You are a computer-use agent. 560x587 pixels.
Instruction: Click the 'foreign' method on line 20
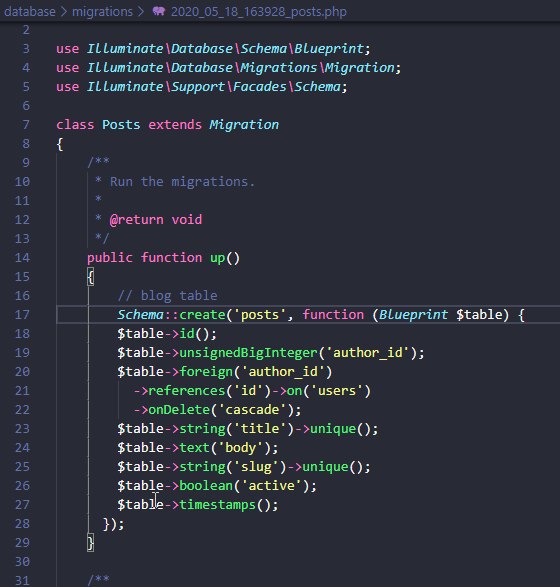pyautogui.click(x=206, y=372)
